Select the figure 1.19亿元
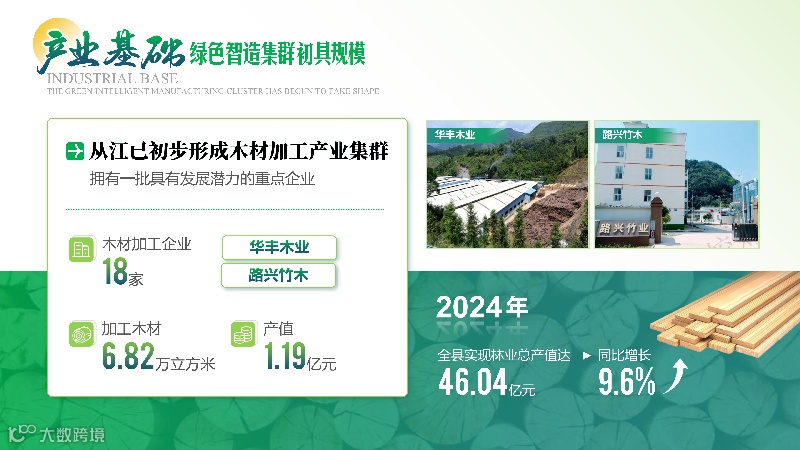This screenshot has height=450, width=800. point(300,356)
